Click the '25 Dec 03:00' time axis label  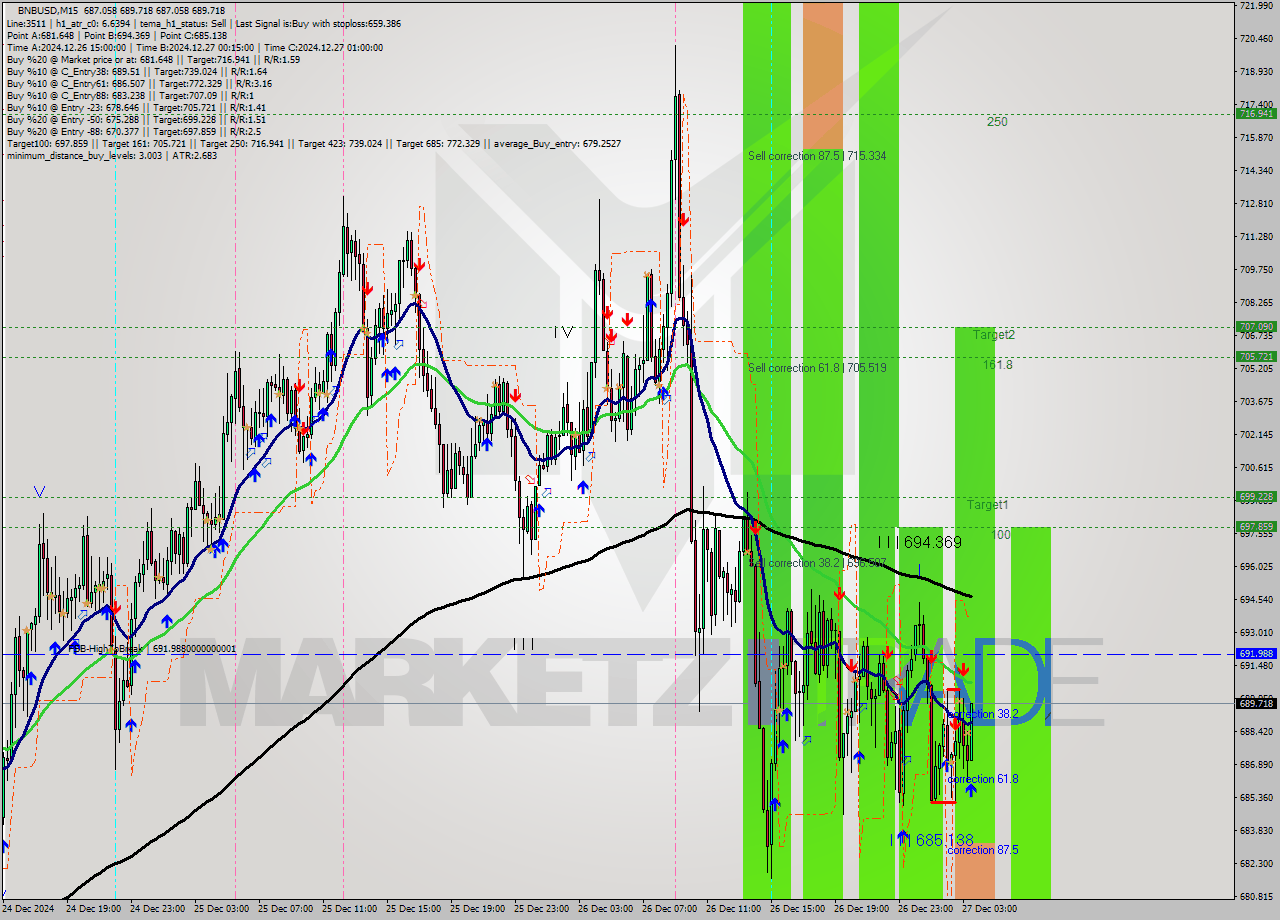(221, 910)
